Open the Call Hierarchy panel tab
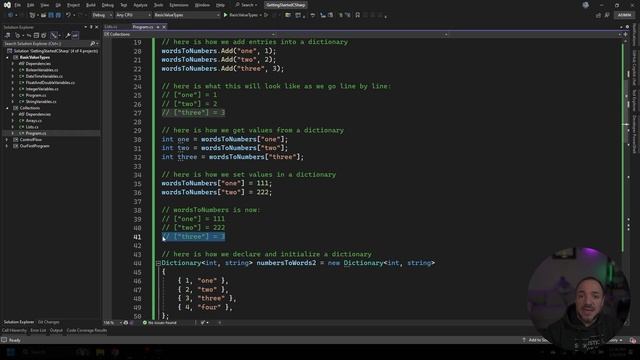The height and width of the screenshot is (360, 640). coord(14,331)
